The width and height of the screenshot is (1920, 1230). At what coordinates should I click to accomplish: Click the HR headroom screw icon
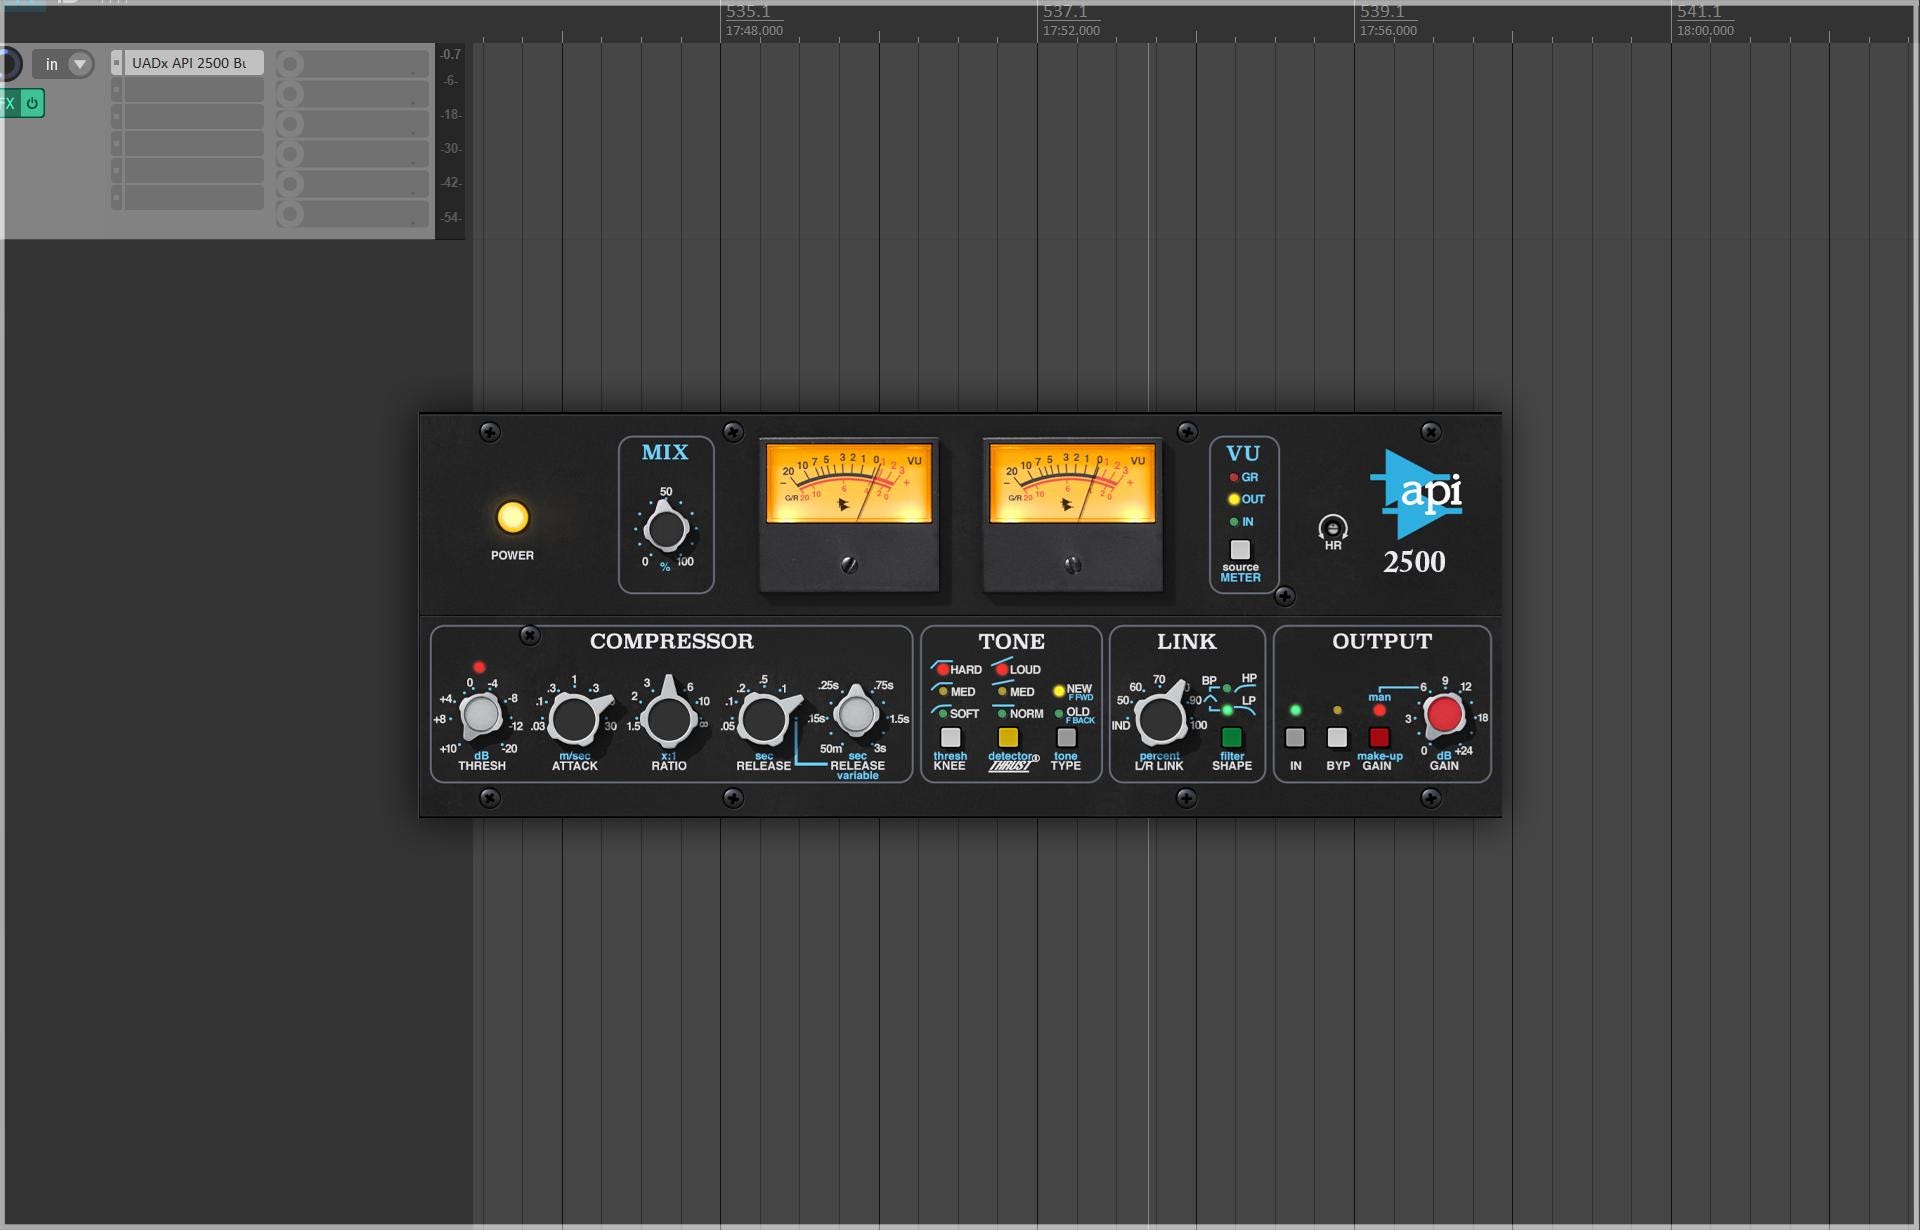[1332, 527]
